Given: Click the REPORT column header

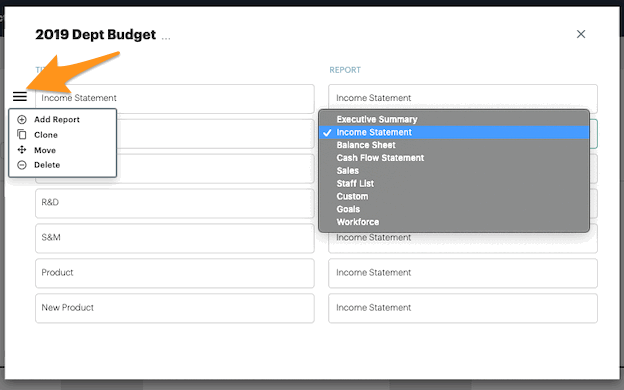Looking at the screenshot, I should pyautogui.click(x=345, y=70).
